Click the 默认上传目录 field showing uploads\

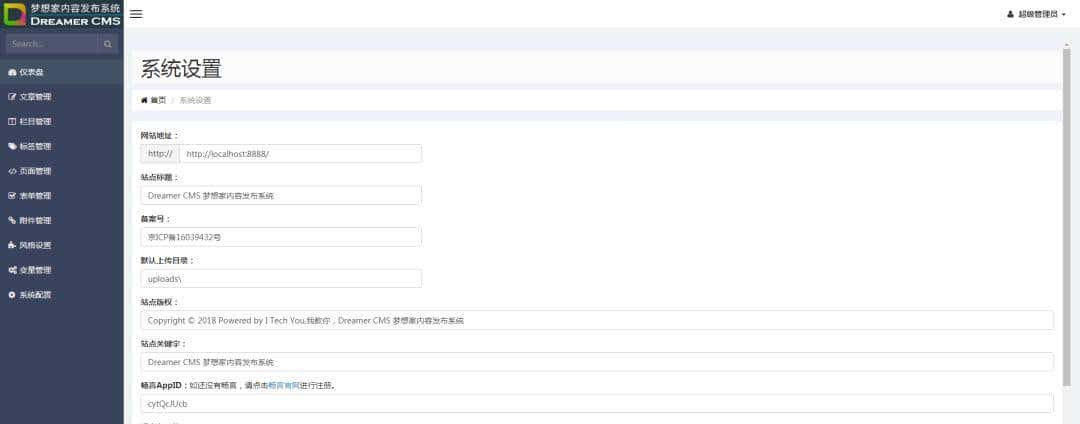click(281, 279)
